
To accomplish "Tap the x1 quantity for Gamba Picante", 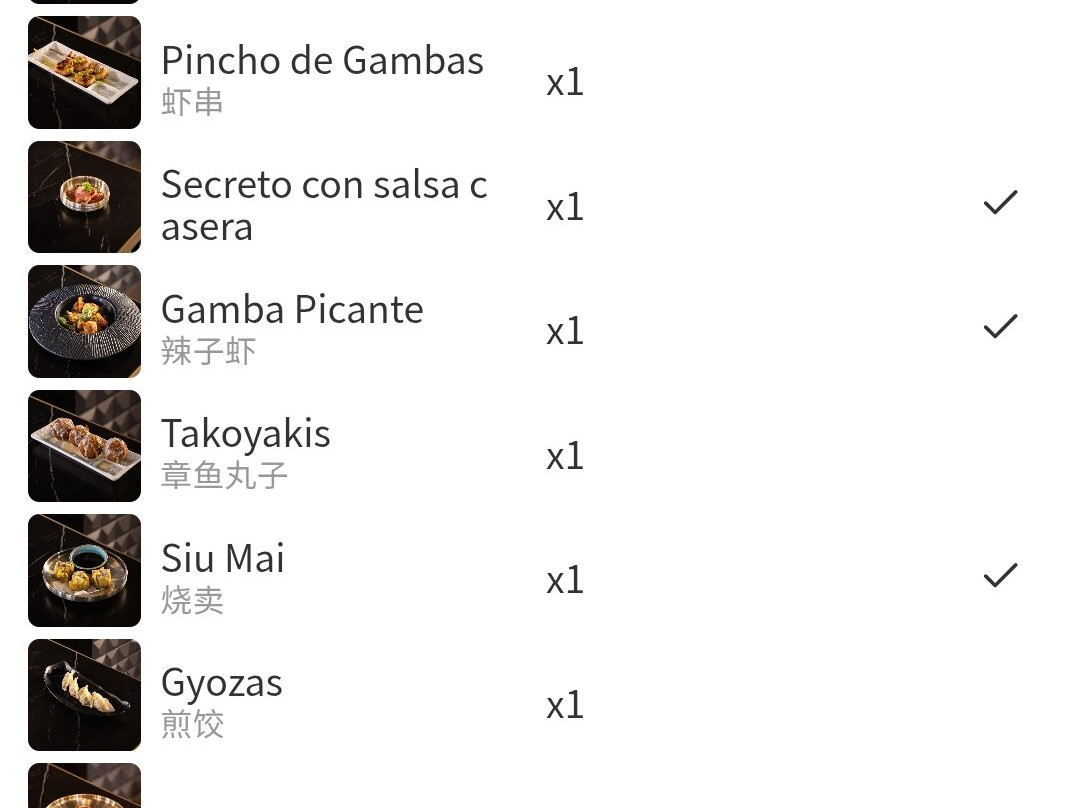I will tap(565, 331).
